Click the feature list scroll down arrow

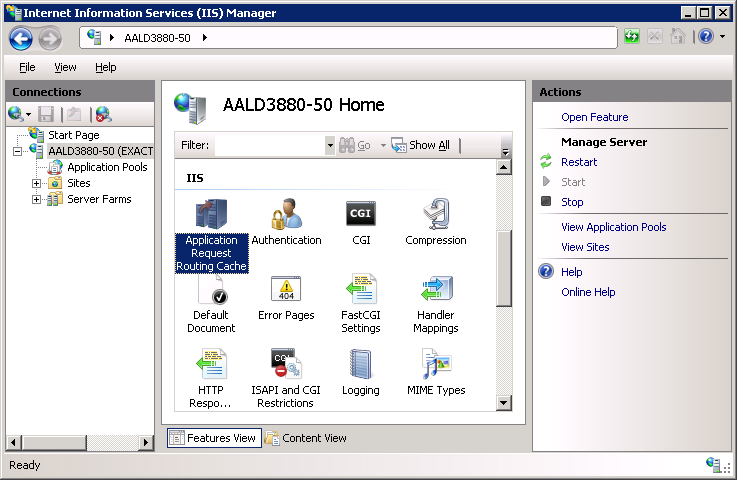pyautogui.click(x=504, y=402)
